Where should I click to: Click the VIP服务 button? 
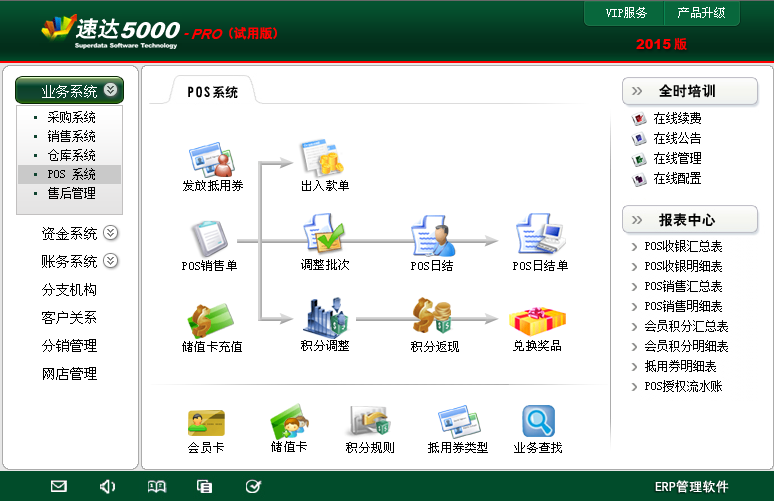pyautogui.click(x=625, y=13)
